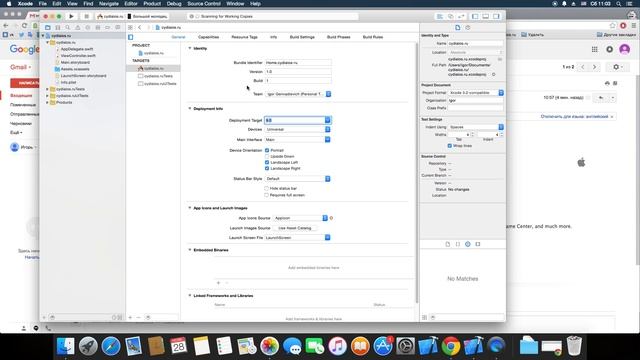Open the File Template library
640x360 pixels.
[x=448, y=244]
